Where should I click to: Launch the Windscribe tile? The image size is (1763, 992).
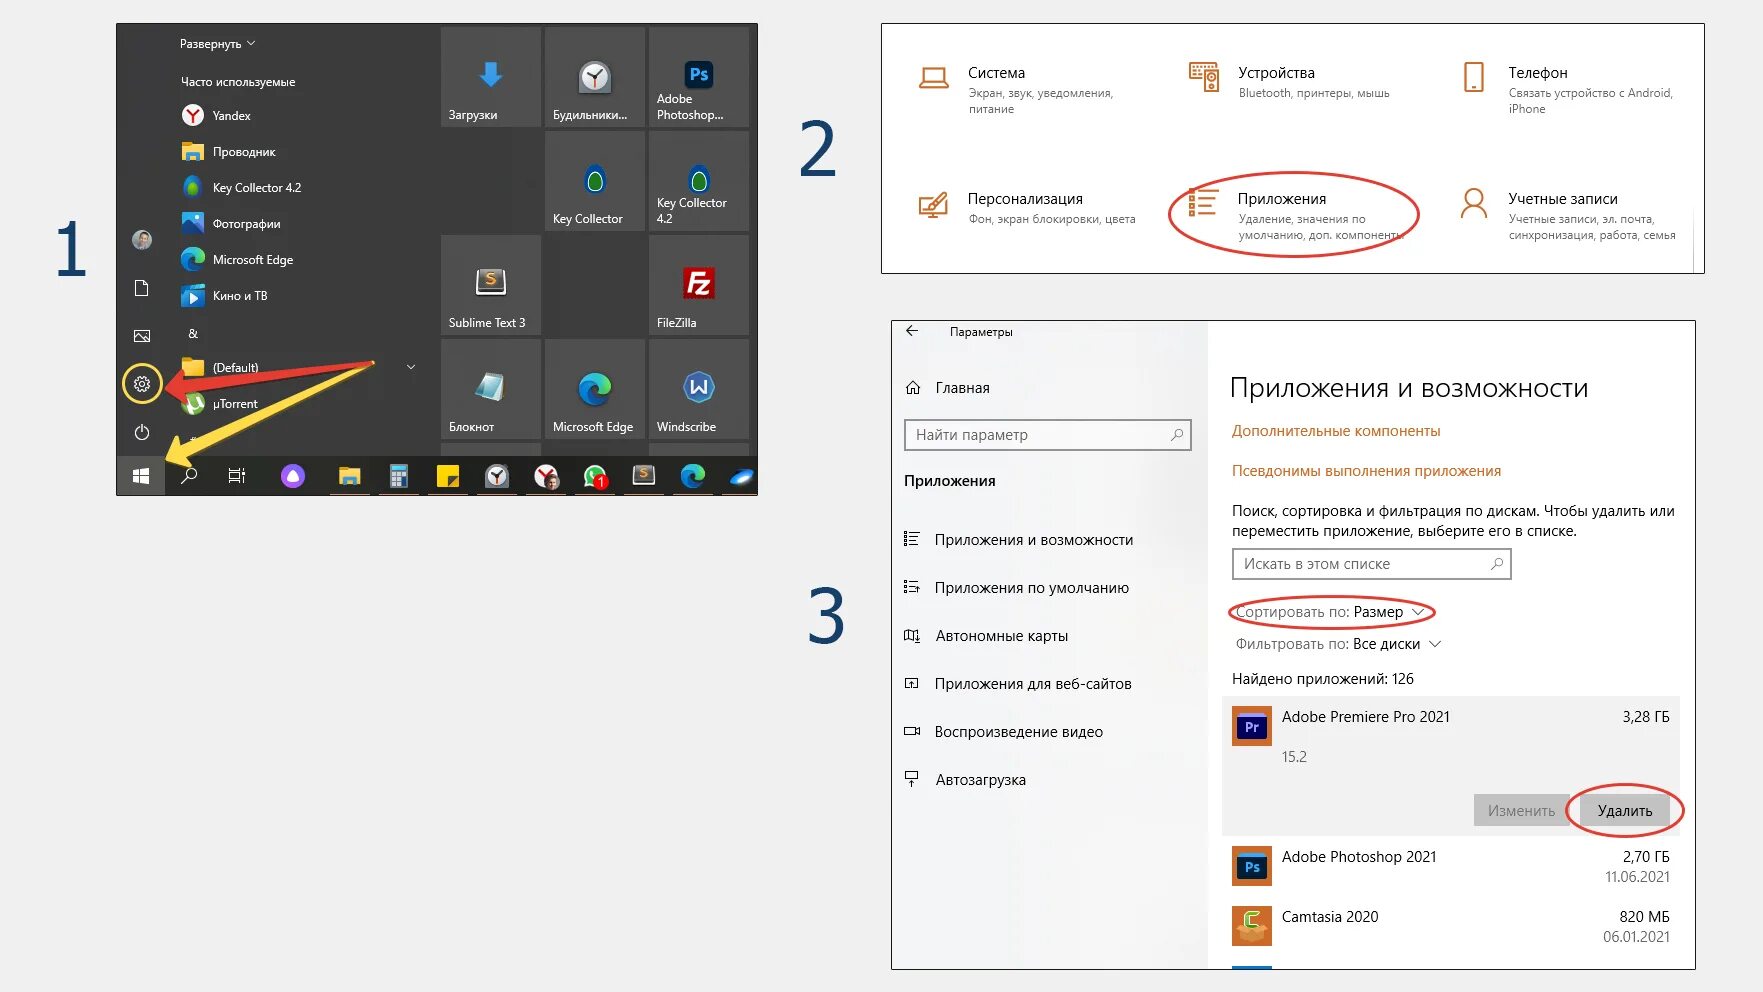point(699,389)
